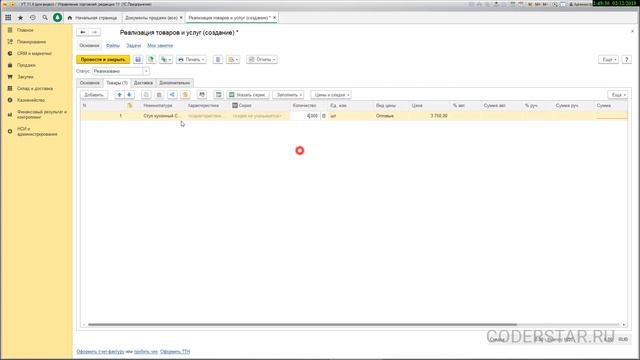Image resolution: width=640 pixels, height=360 pixels.
Task: Click the Статус field Реализовано
Action: [118, 71]
